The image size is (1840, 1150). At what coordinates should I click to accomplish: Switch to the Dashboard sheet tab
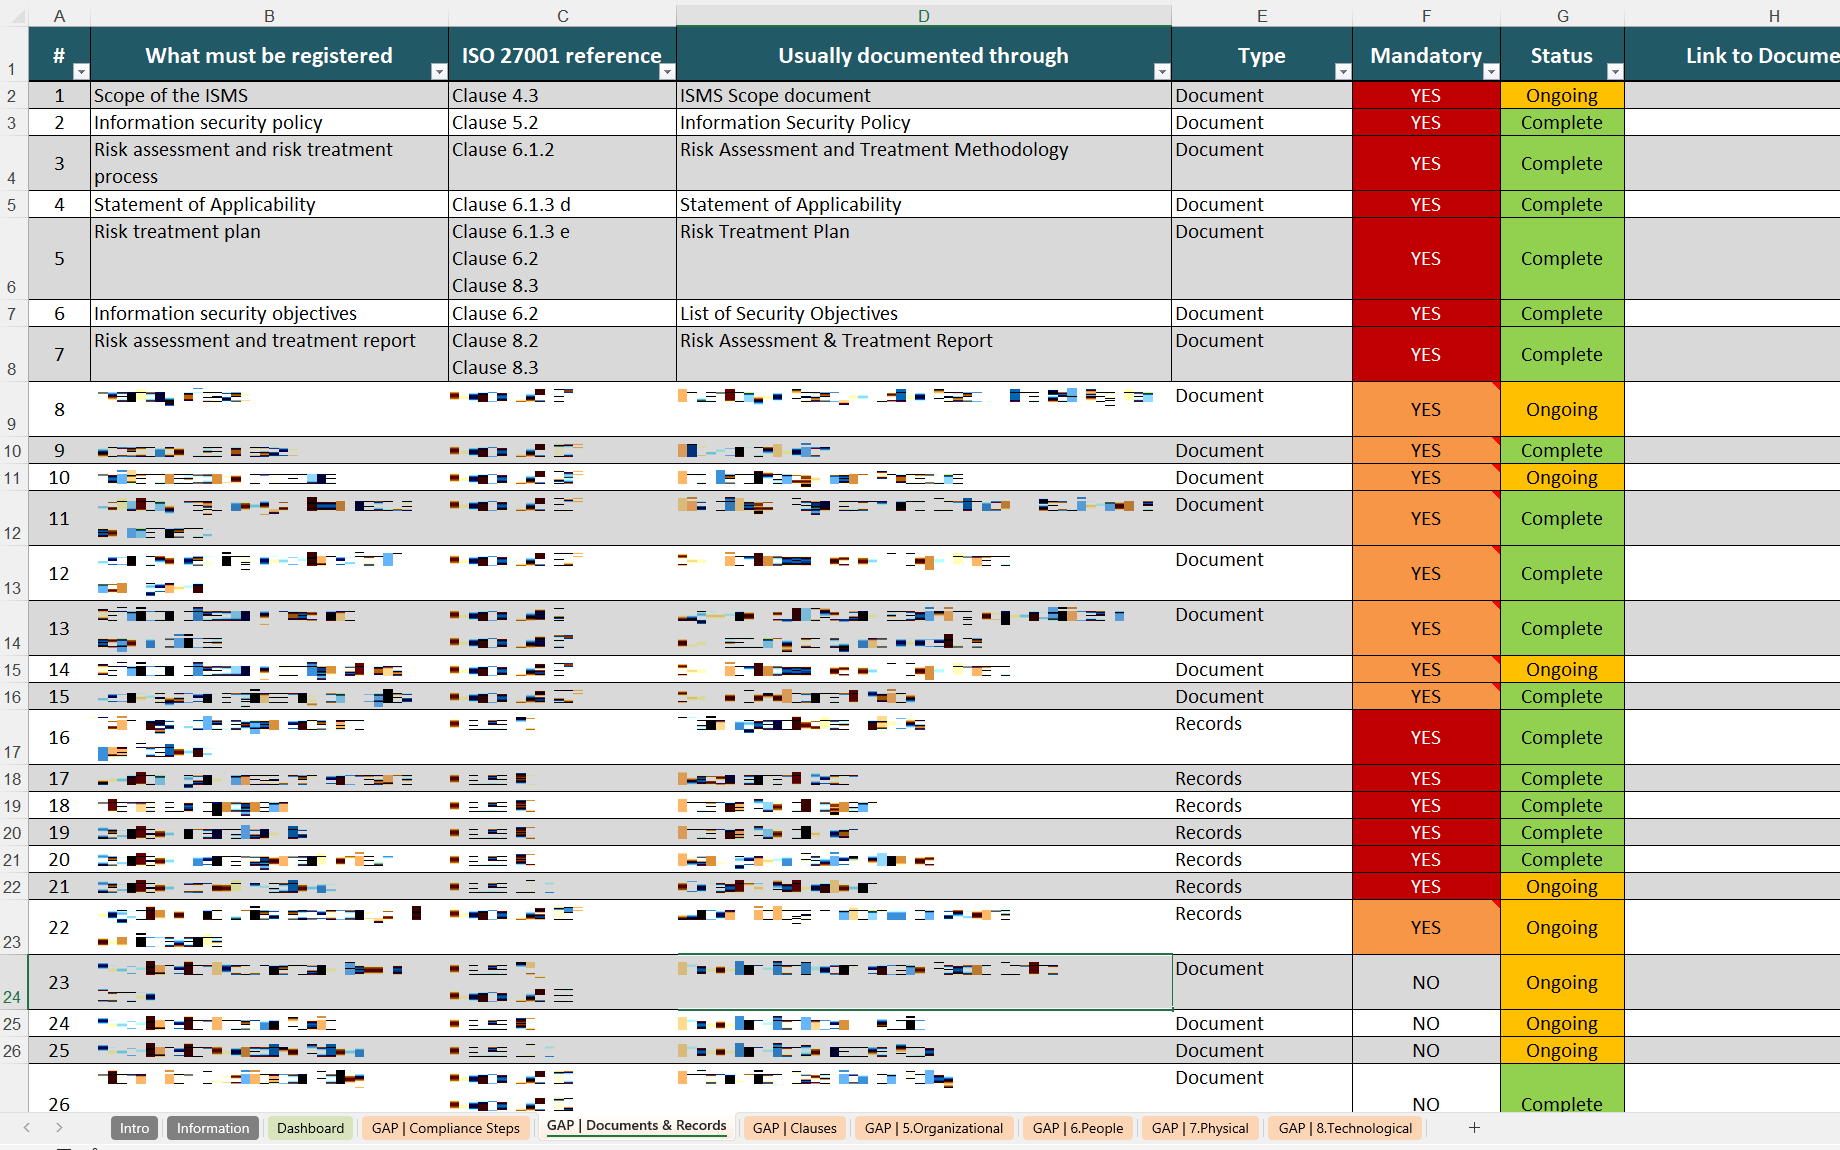click(x=310, y=1127)
